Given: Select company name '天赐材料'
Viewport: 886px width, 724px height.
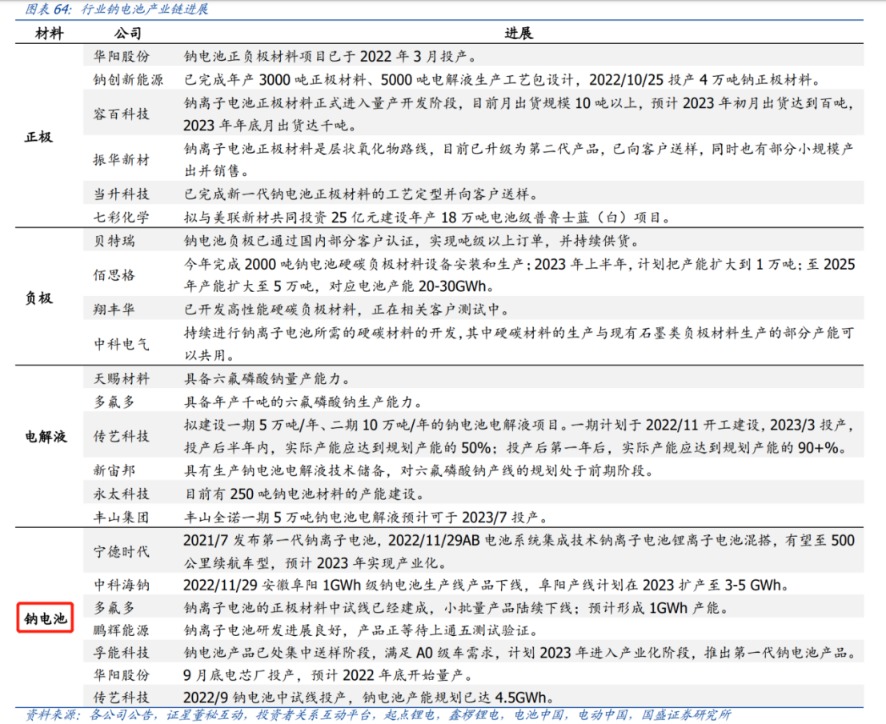Looking at the screenshot, I should coord(121,378).
